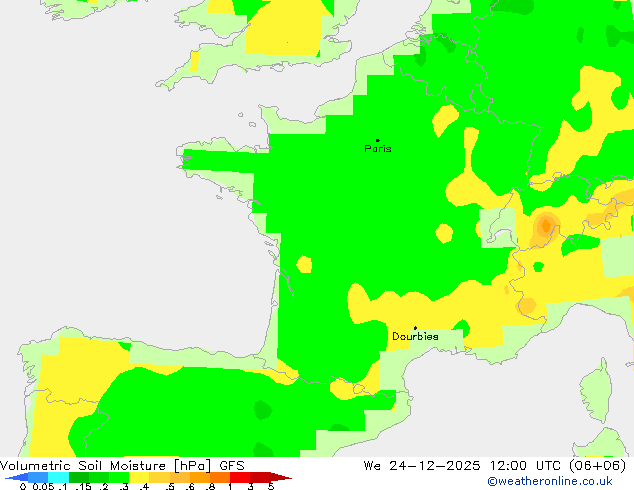634x490 pixels.
Task: Pick the dark orange .8 to 1 legend swatch
Action: [220, 477]
